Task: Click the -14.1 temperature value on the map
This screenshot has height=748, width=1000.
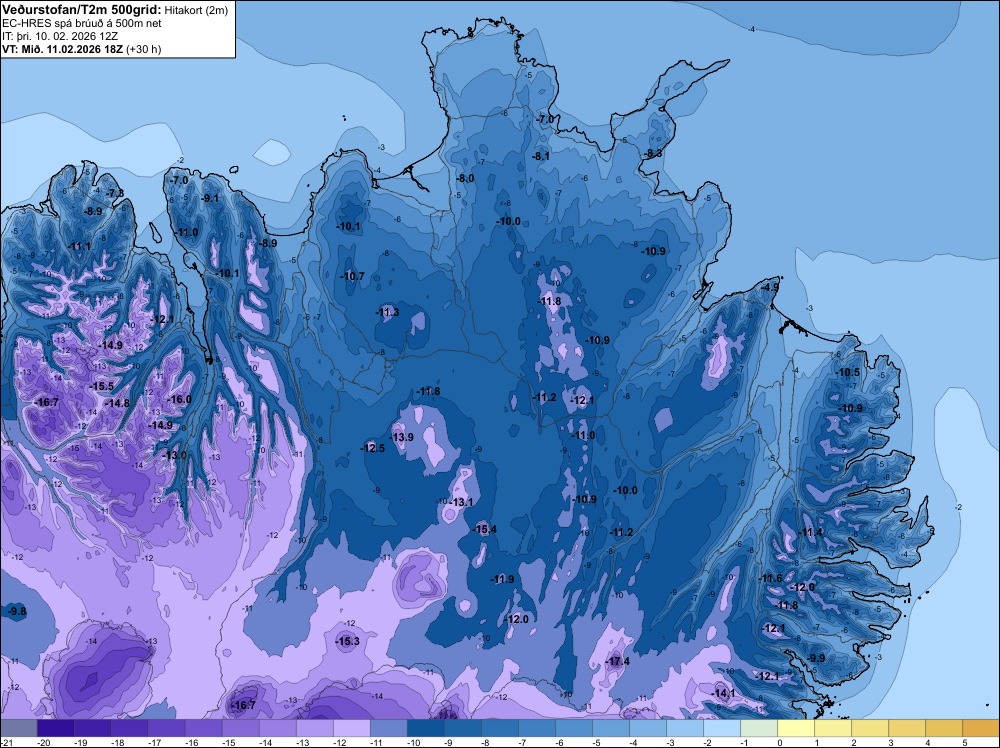Action: [x=723, y=693]
